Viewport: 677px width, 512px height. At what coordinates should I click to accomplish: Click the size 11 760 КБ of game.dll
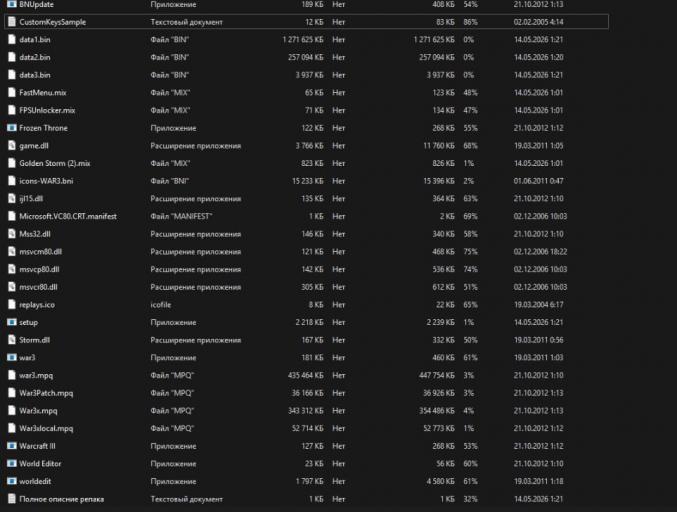[439, 146]
